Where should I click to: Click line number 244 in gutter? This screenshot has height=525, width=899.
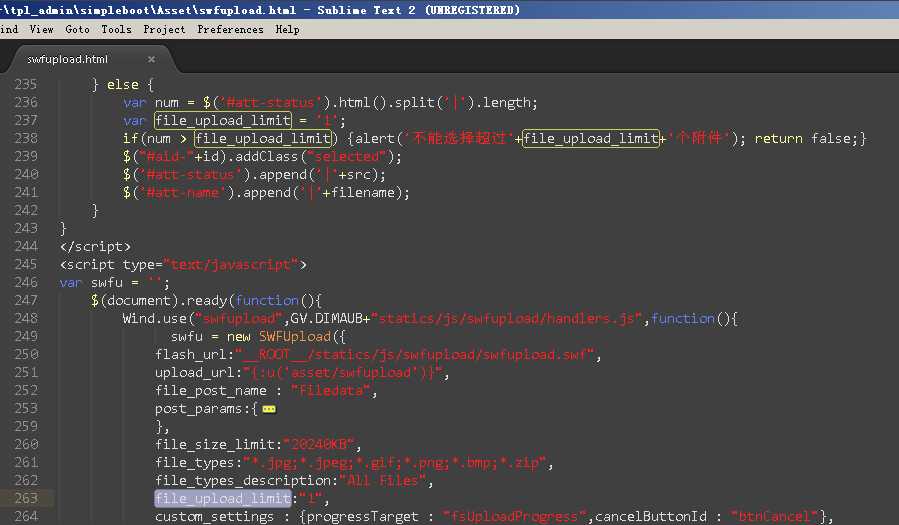click(26, 246)
